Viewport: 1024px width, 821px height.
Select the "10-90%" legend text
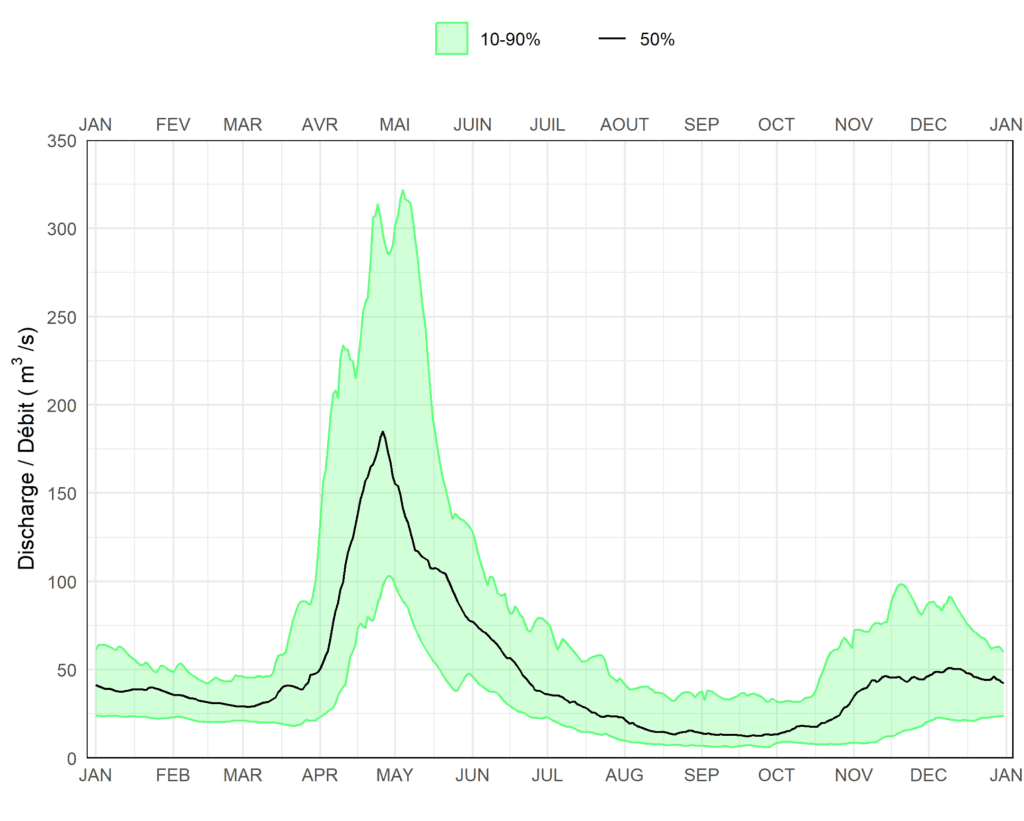pyautogui.click(x=510, y=40)
